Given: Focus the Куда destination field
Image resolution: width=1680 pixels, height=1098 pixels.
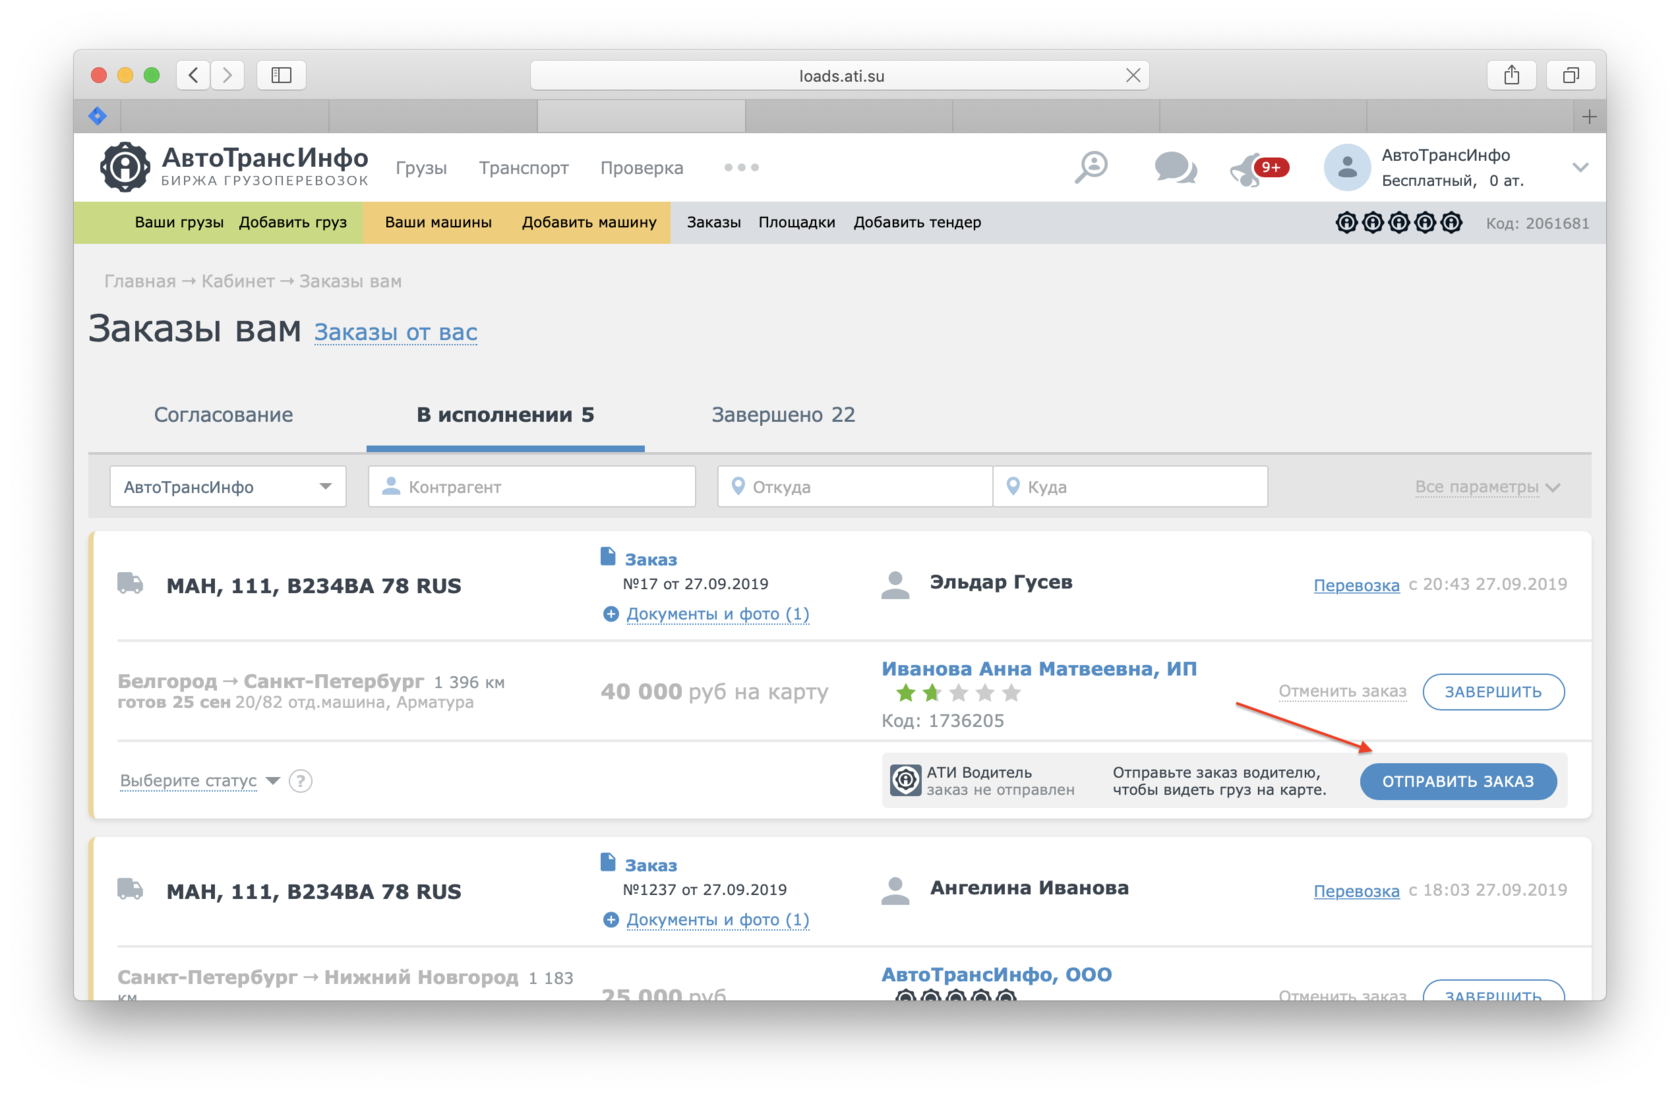Looking at the screenshot, I should (1130, 487).
